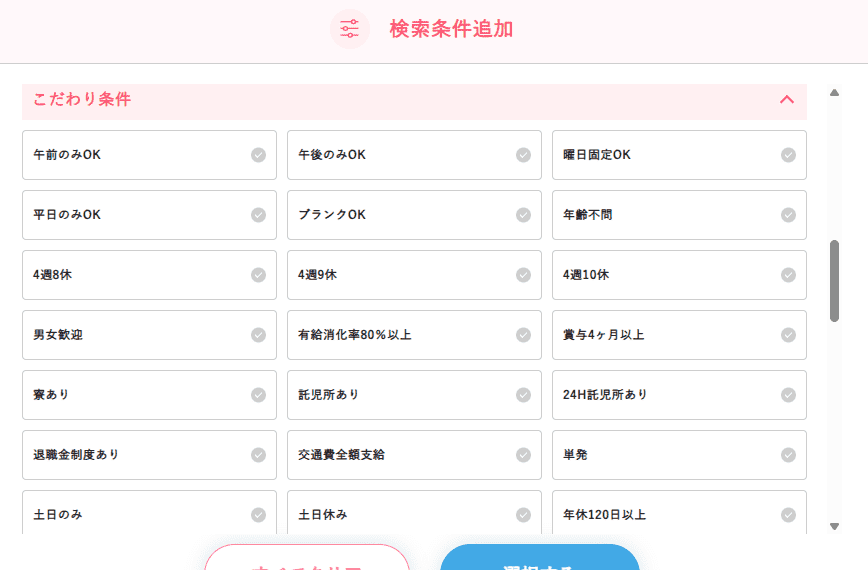Viewport: 868px width, 570px height.
Task: Enable the 寮あり condition
Action: 149,395
